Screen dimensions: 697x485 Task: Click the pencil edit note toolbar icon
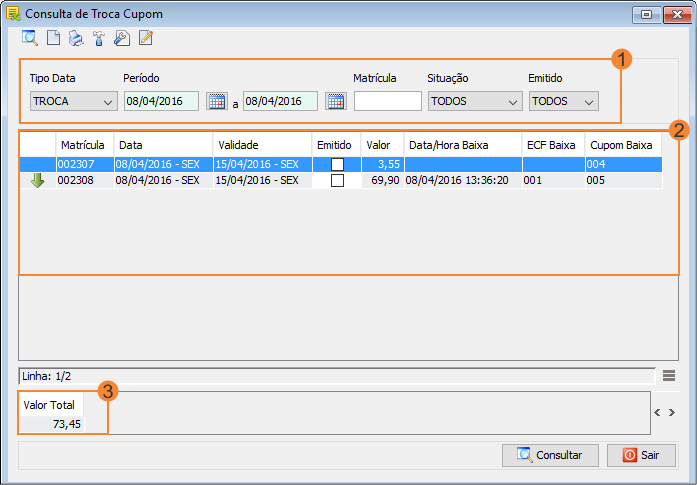point(146,38)
